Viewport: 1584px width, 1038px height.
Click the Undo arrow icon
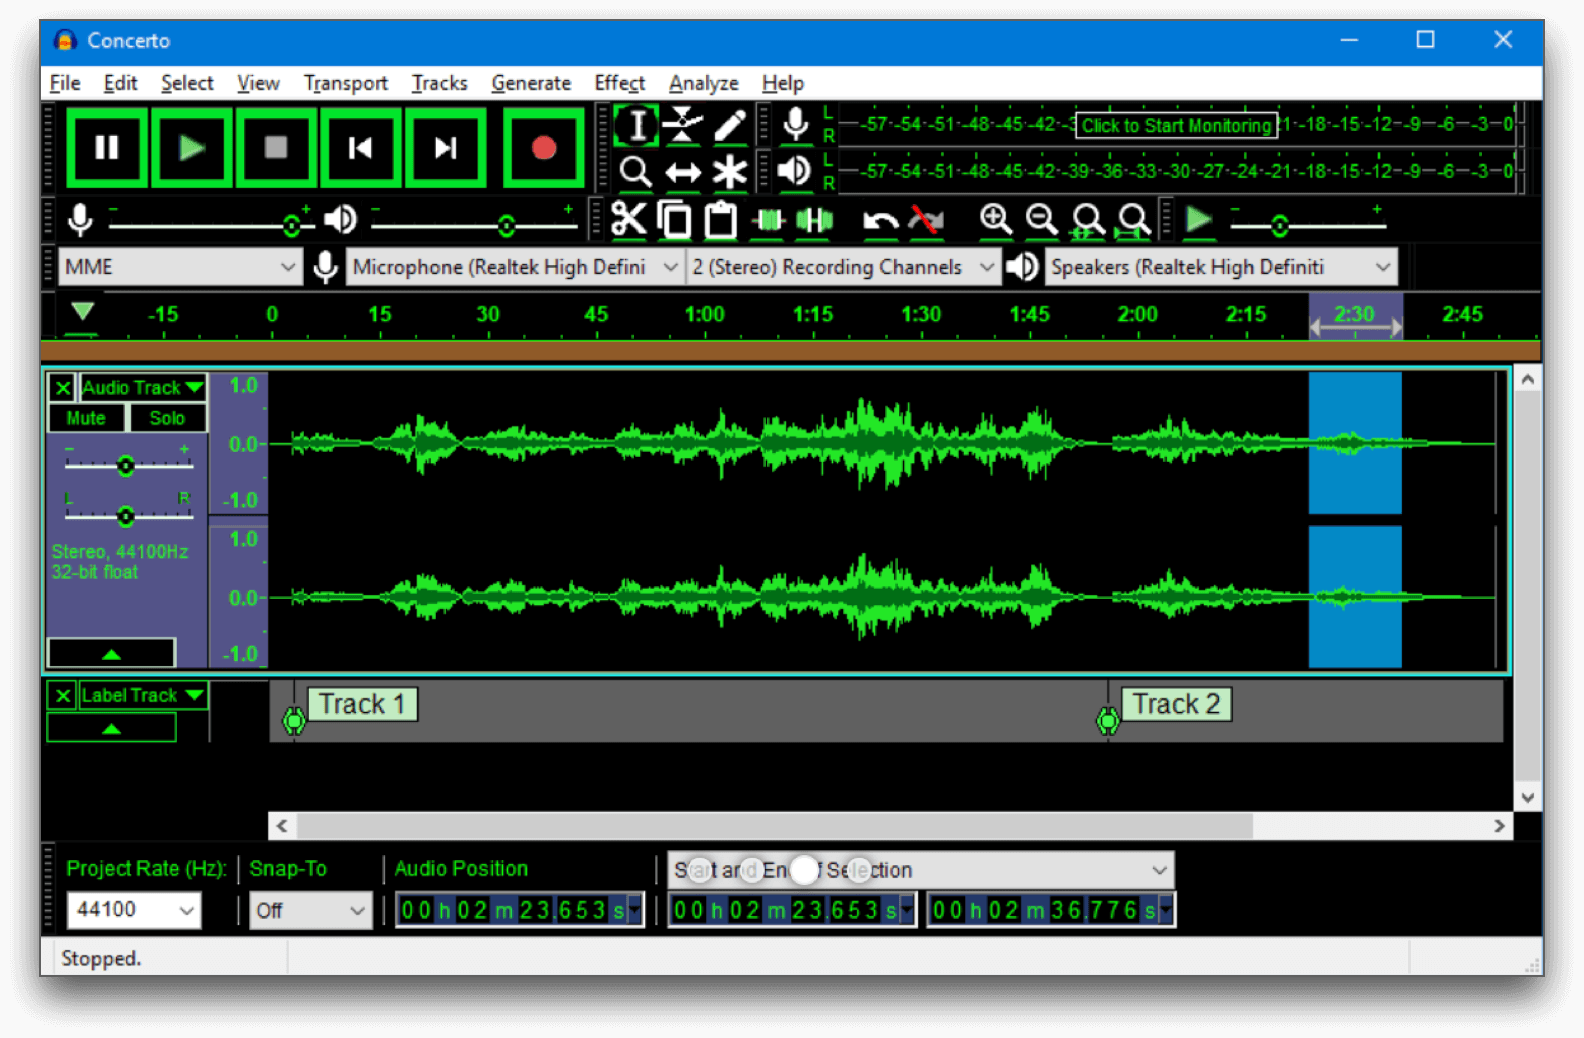tap(879, 220)
